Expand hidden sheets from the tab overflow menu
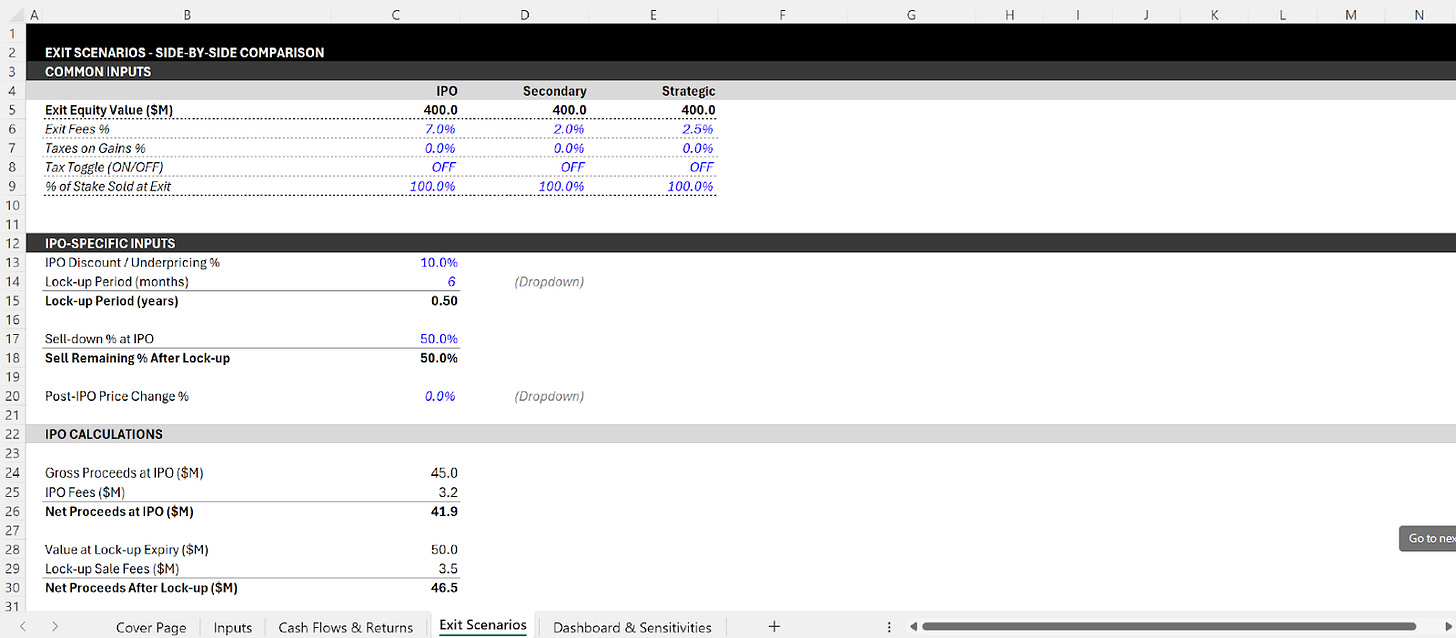 pos(889,626)
